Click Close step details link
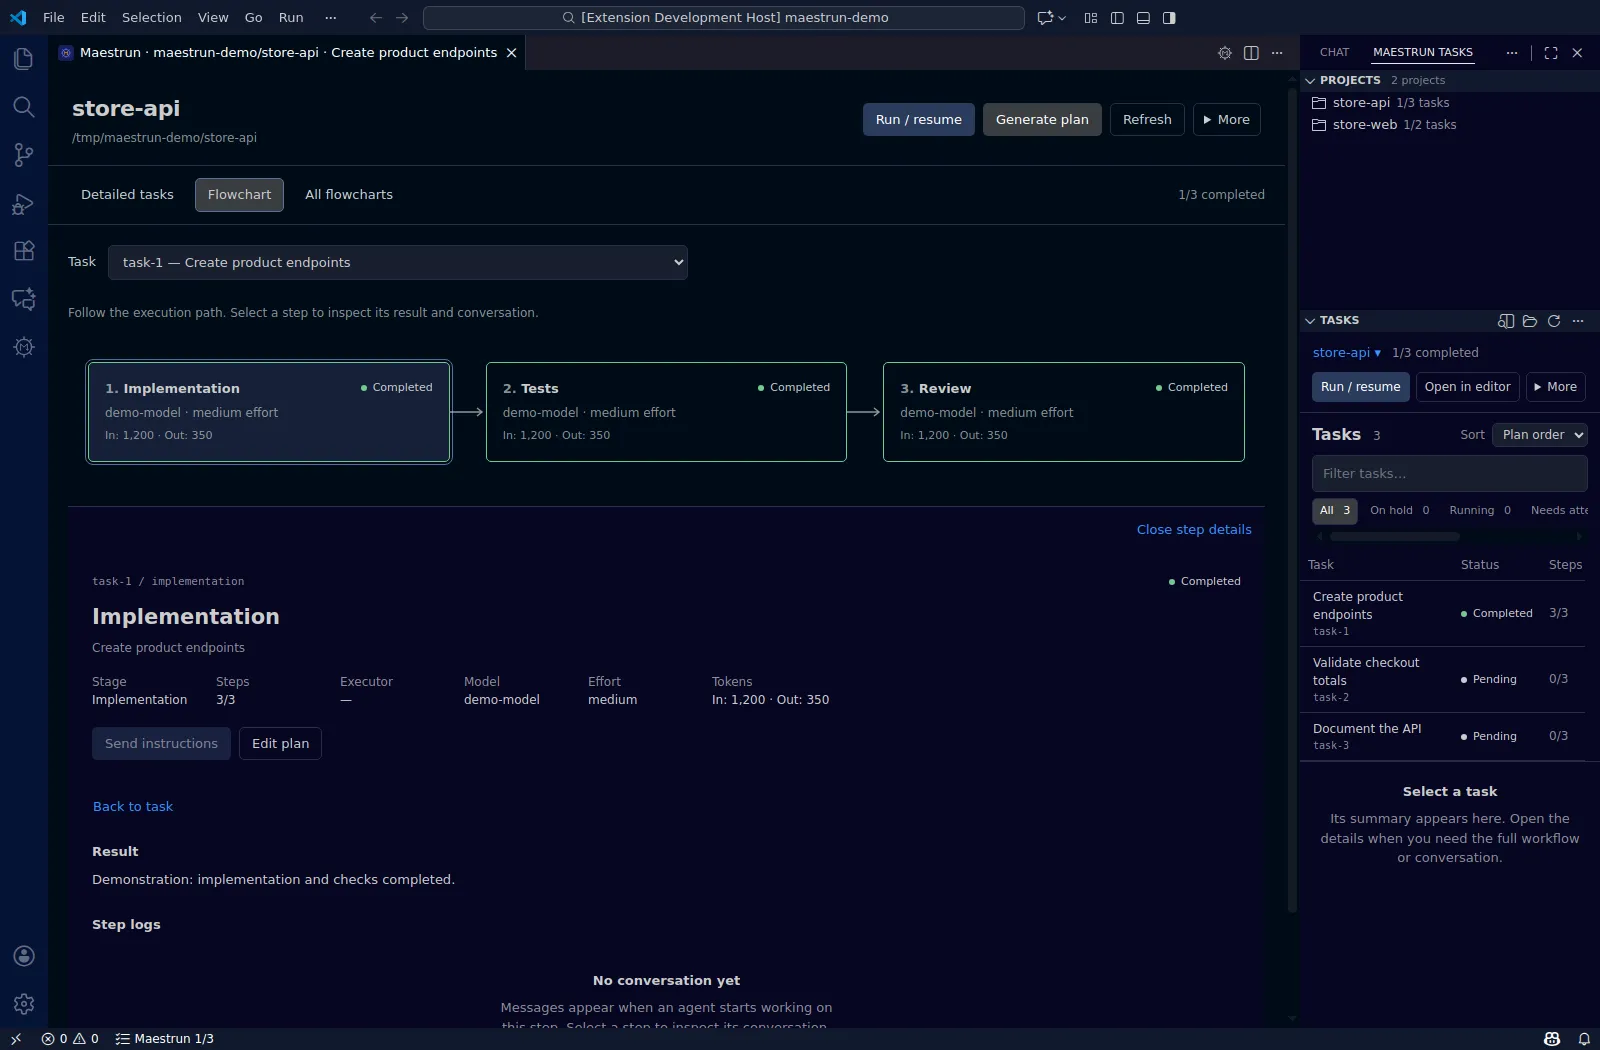This screenshot has width=1600, height=1050. click(1194, 530)
